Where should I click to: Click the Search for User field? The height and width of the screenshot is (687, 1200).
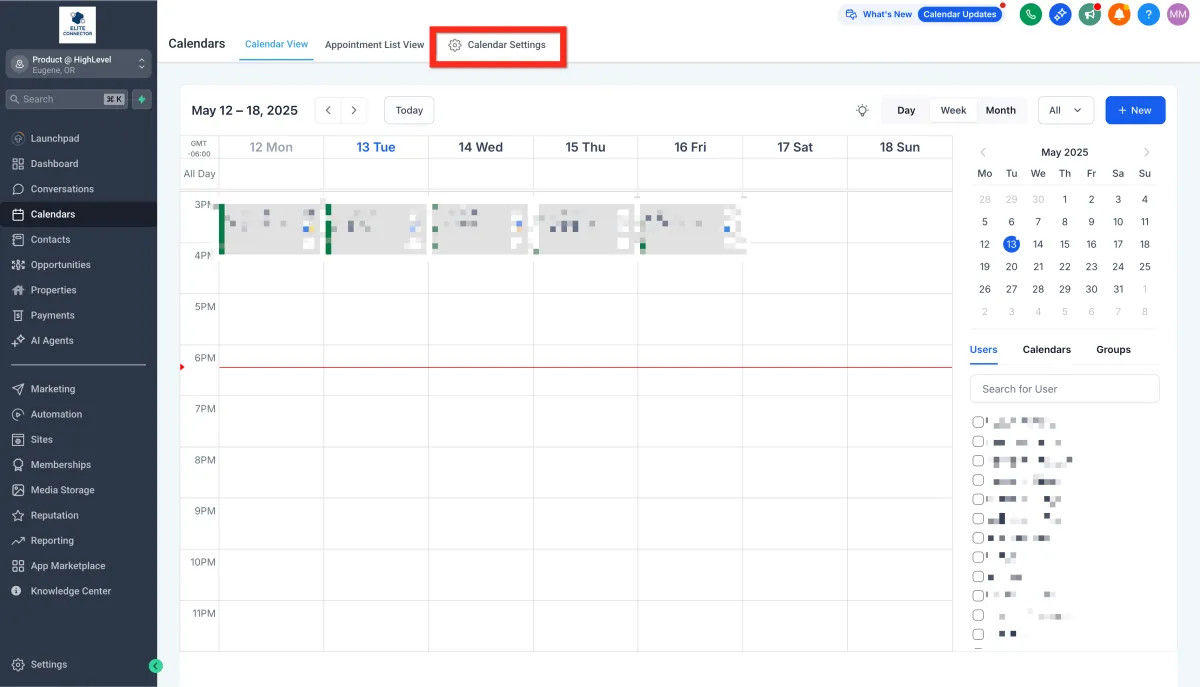pyautogui.click(x=1064, y=389)
